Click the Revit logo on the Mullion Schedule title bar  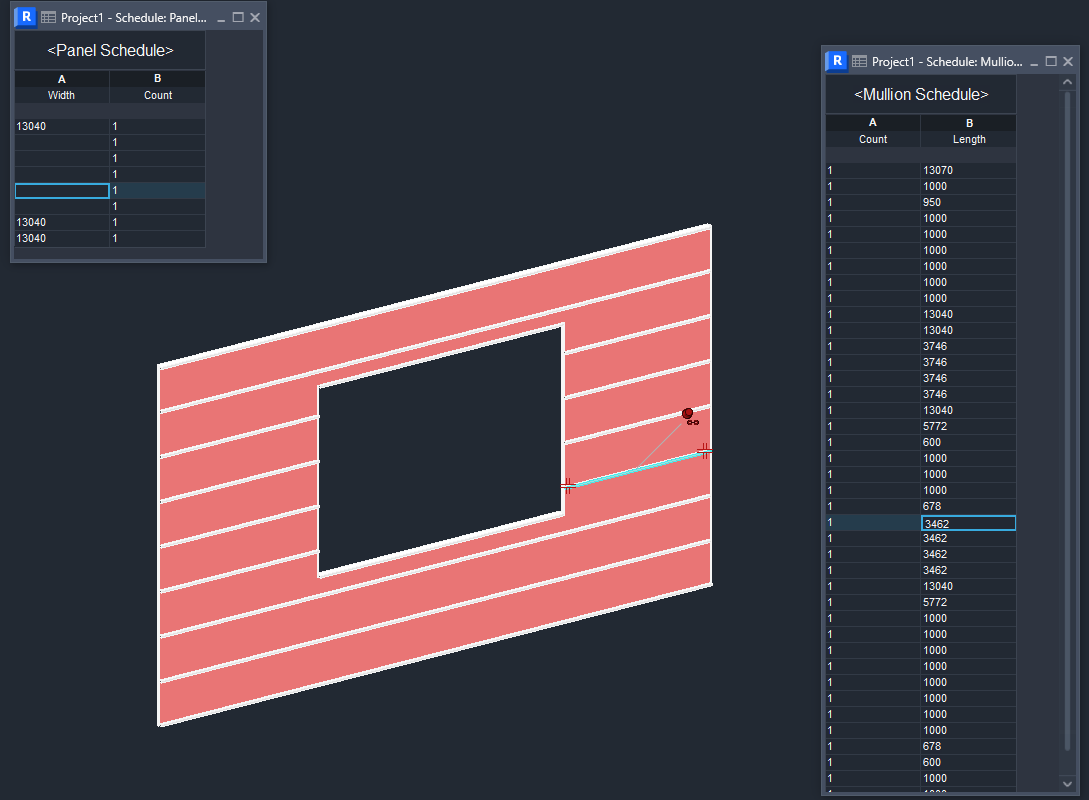[836, 60]
